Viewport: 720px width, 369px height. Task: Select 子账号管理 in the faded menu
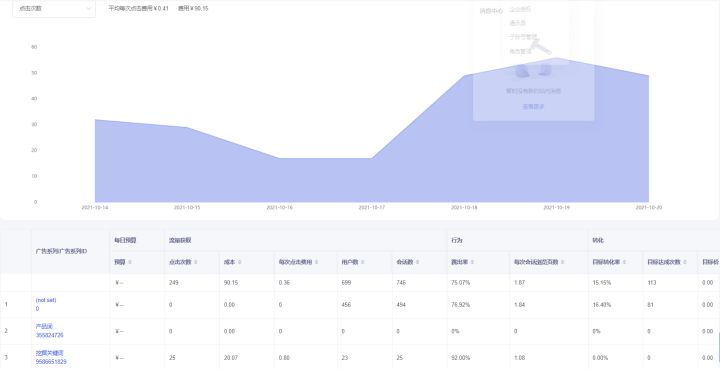pos(523,37)
